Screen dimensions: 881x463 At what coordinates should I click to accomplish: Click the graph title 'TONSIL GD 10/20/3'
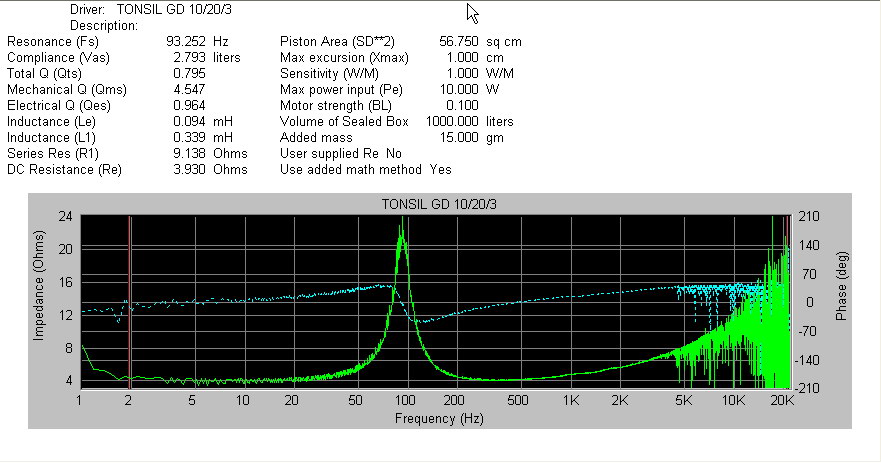439,205
